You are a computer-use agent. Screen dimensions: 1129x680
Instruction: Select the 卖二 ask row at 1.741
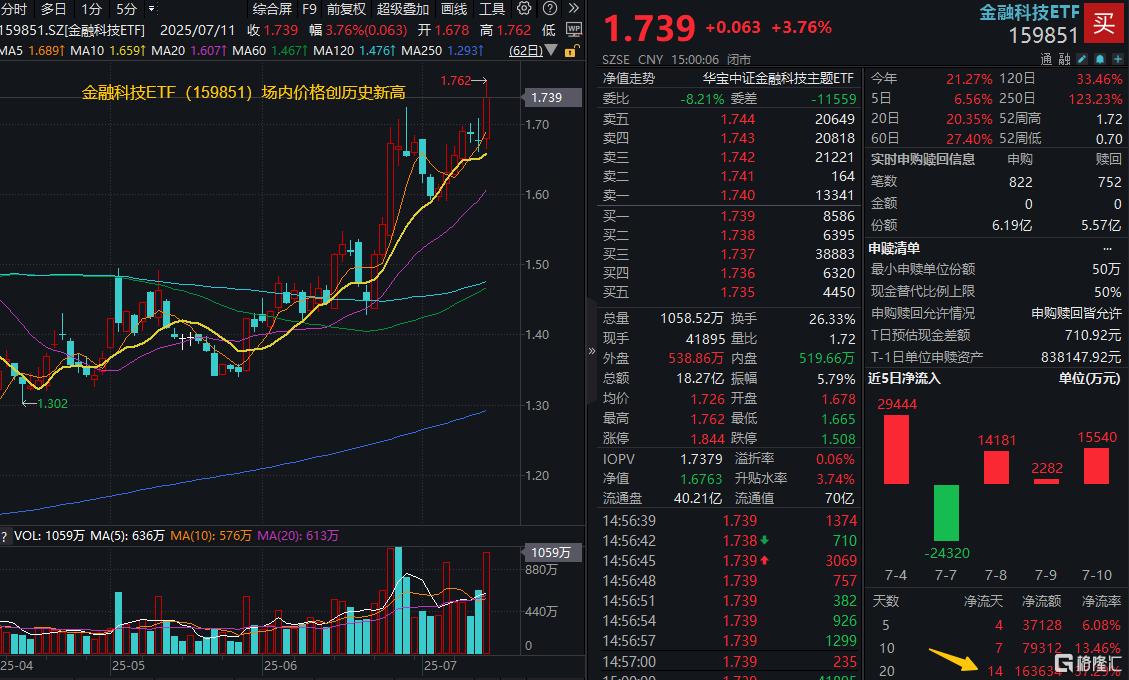(x=729, y=176)
